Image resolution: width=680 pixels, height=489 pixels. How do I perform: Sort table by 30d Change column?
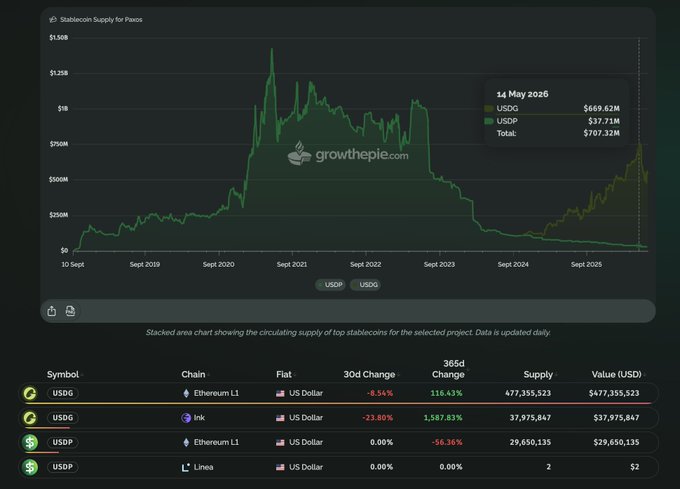(x=371, y=375)
